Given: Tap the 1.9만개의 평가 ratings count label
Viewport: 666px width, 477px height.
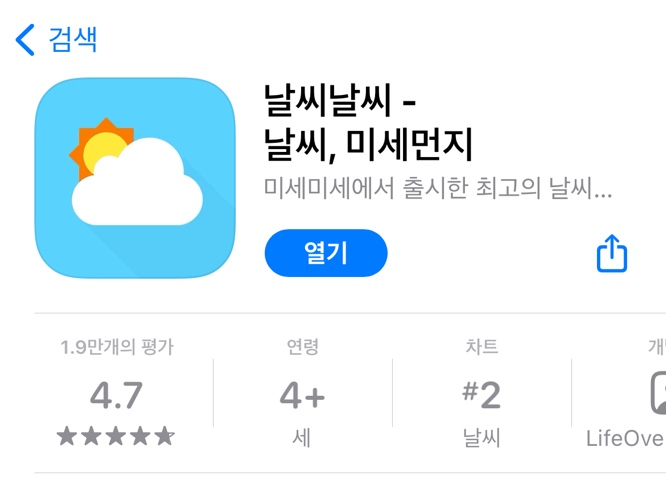Looking at the screenshot, I should click(x=117, y=347).
